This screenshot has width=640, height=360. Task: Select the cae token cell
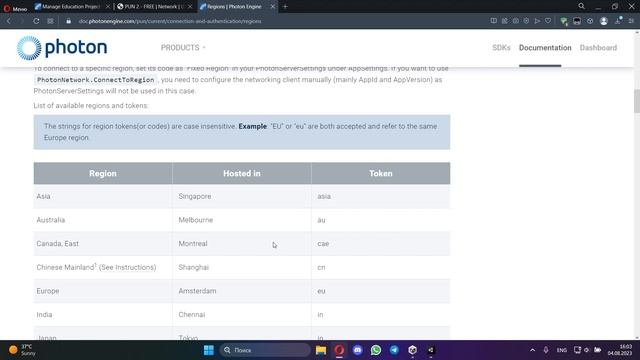click(381, 244)
